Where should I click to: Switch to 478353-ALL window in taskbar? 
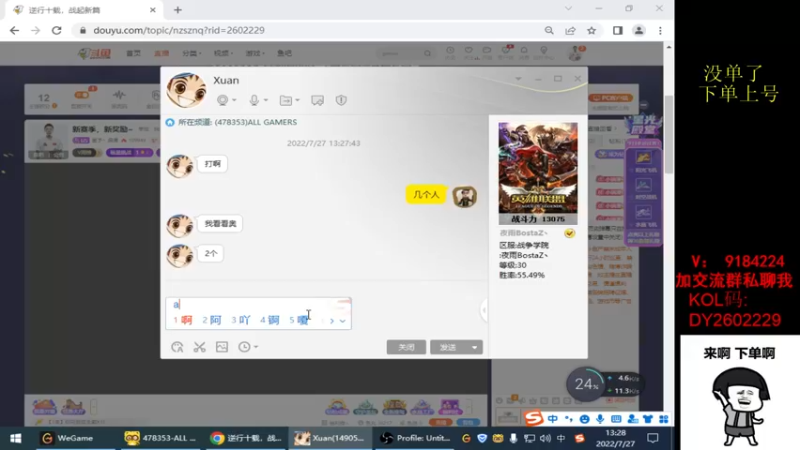pos(161,438)
